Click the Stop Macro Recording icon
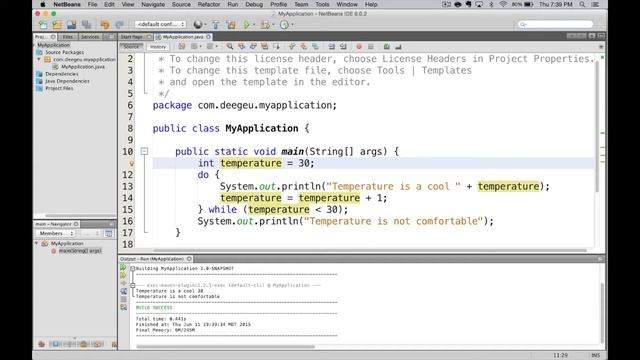The height and width of the screenshot is (360, 640). (x=371, y=47)
